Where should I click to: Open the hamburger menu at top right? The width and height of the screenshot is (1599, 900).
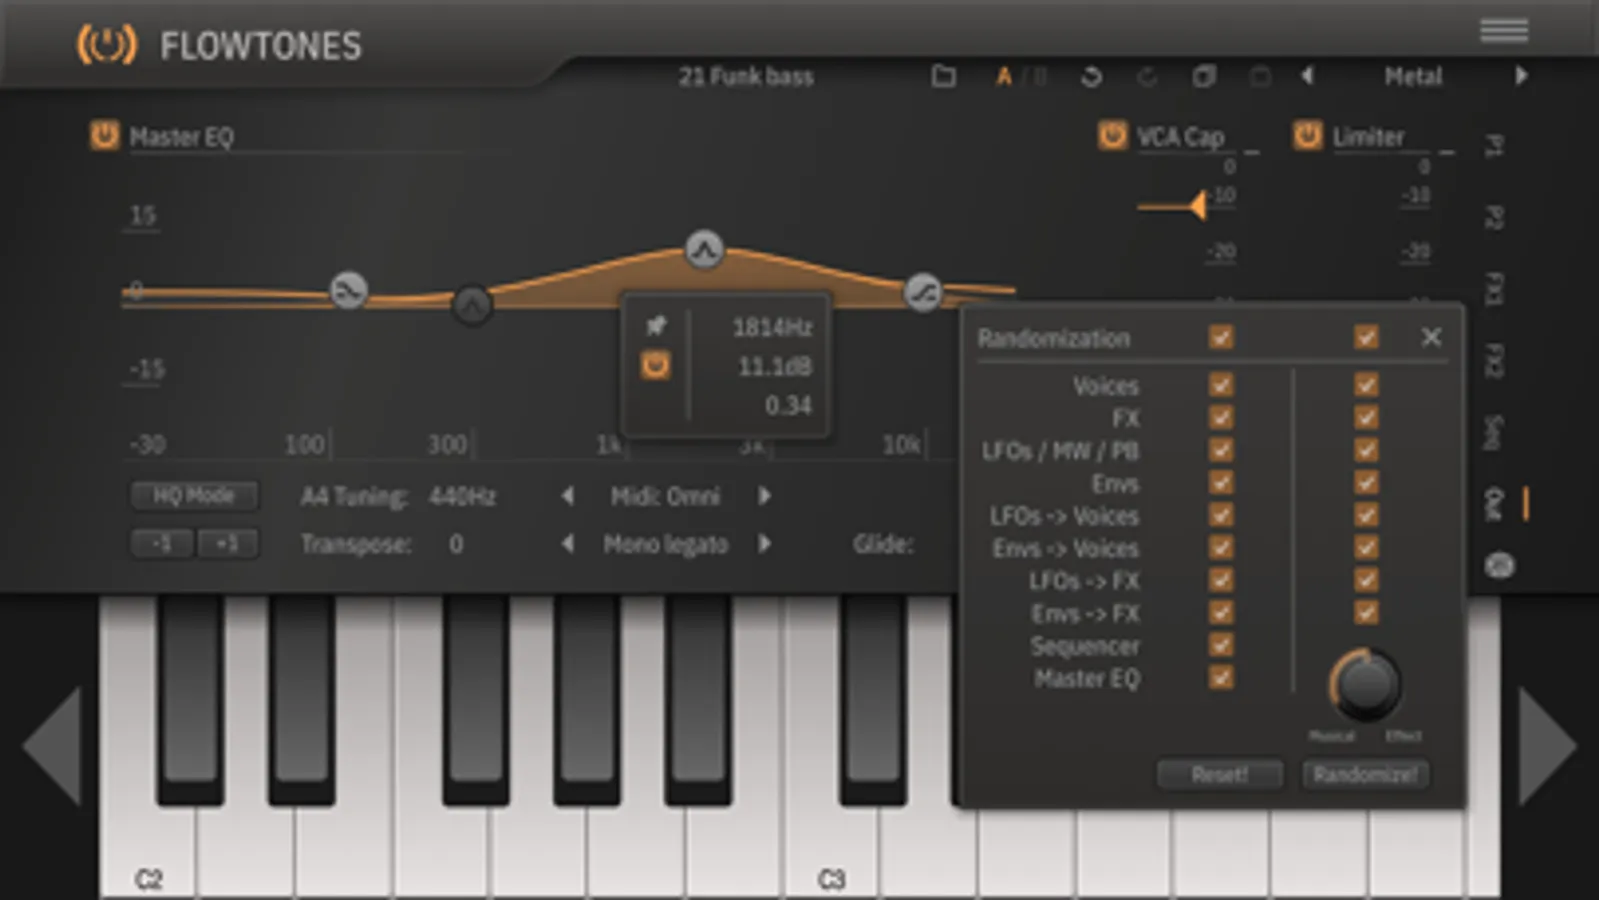point(1504,31)
